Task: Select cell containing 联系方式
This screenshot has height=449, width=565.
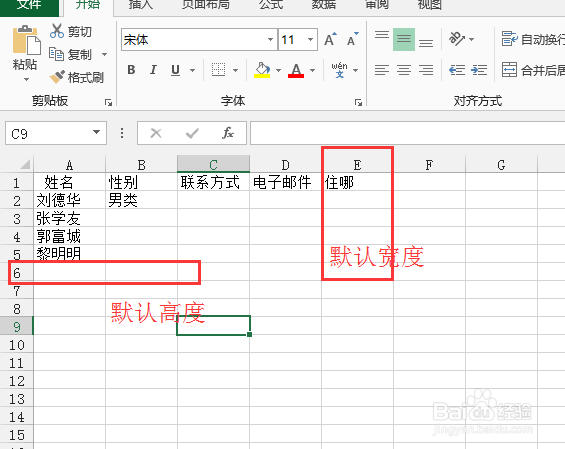Action: tap(213, 182)
